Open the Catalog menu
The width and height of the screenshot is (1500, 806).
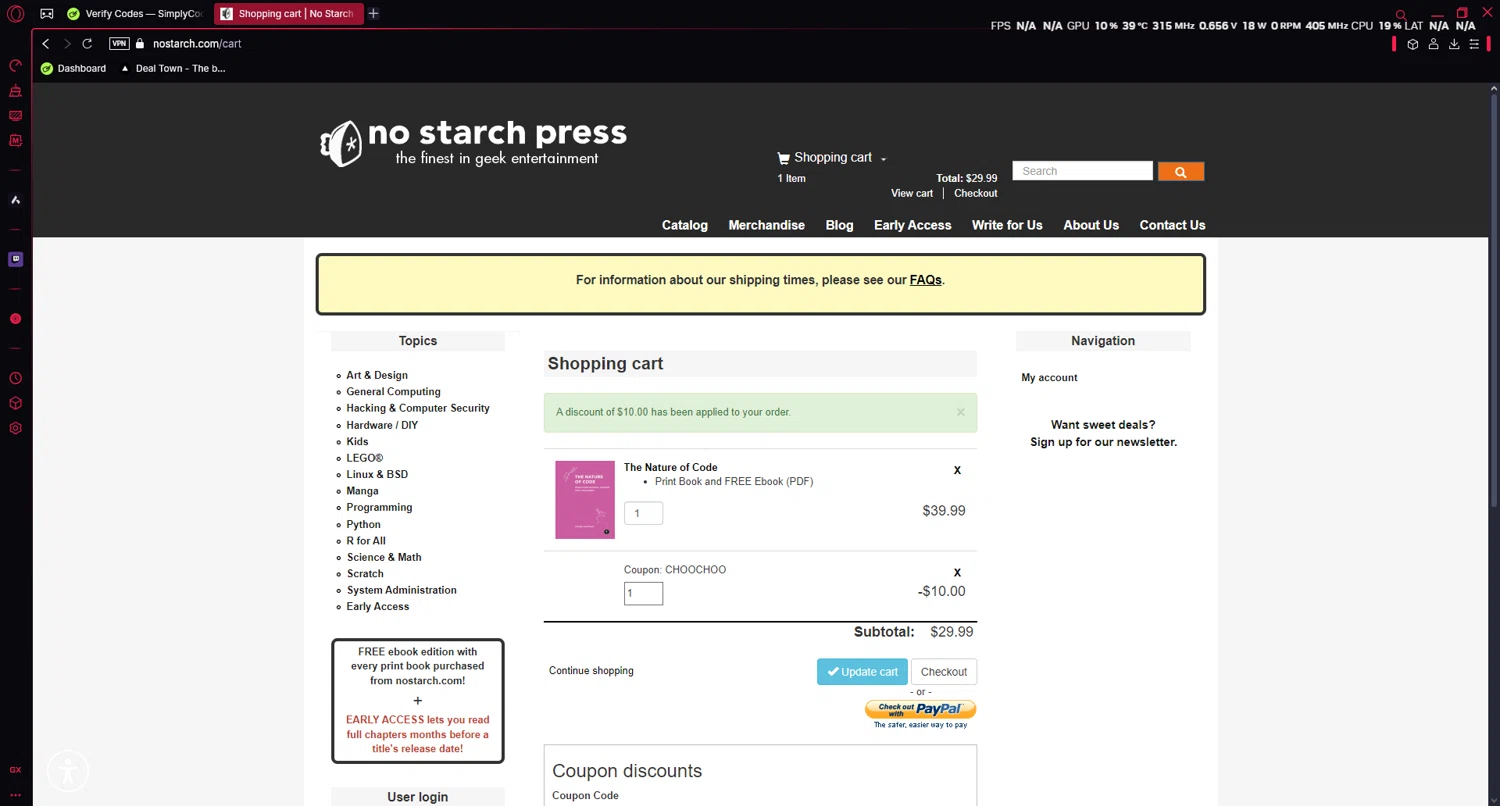pyautogui.click(x=685, y=225)
